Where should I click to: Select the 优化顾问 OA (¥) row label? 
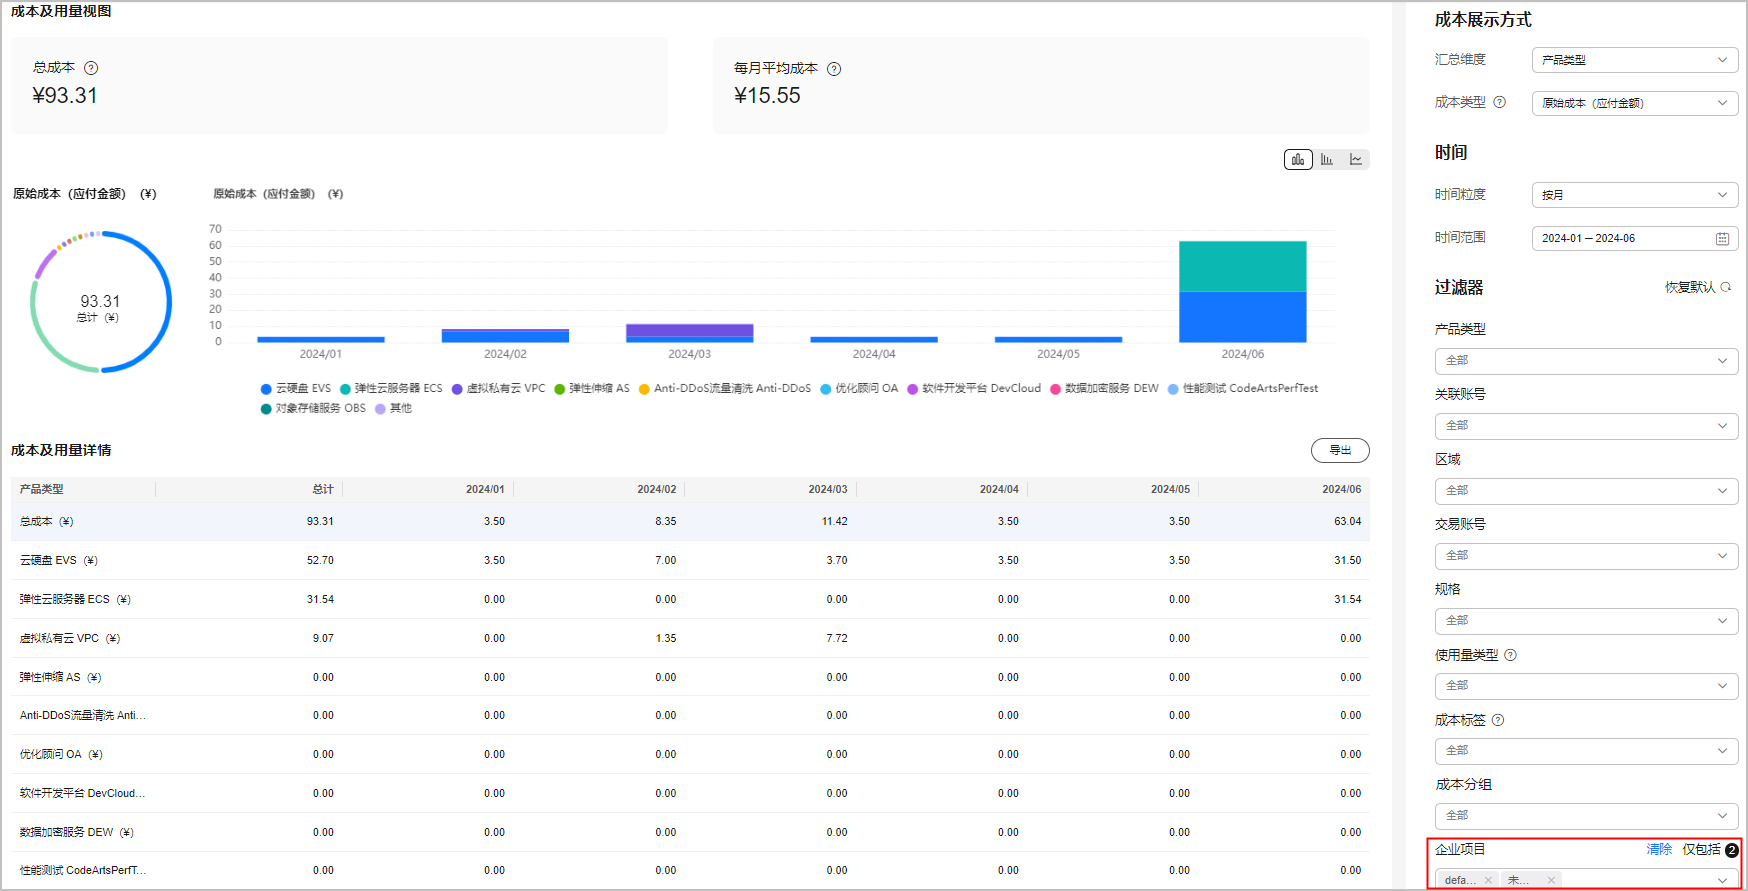61,755
